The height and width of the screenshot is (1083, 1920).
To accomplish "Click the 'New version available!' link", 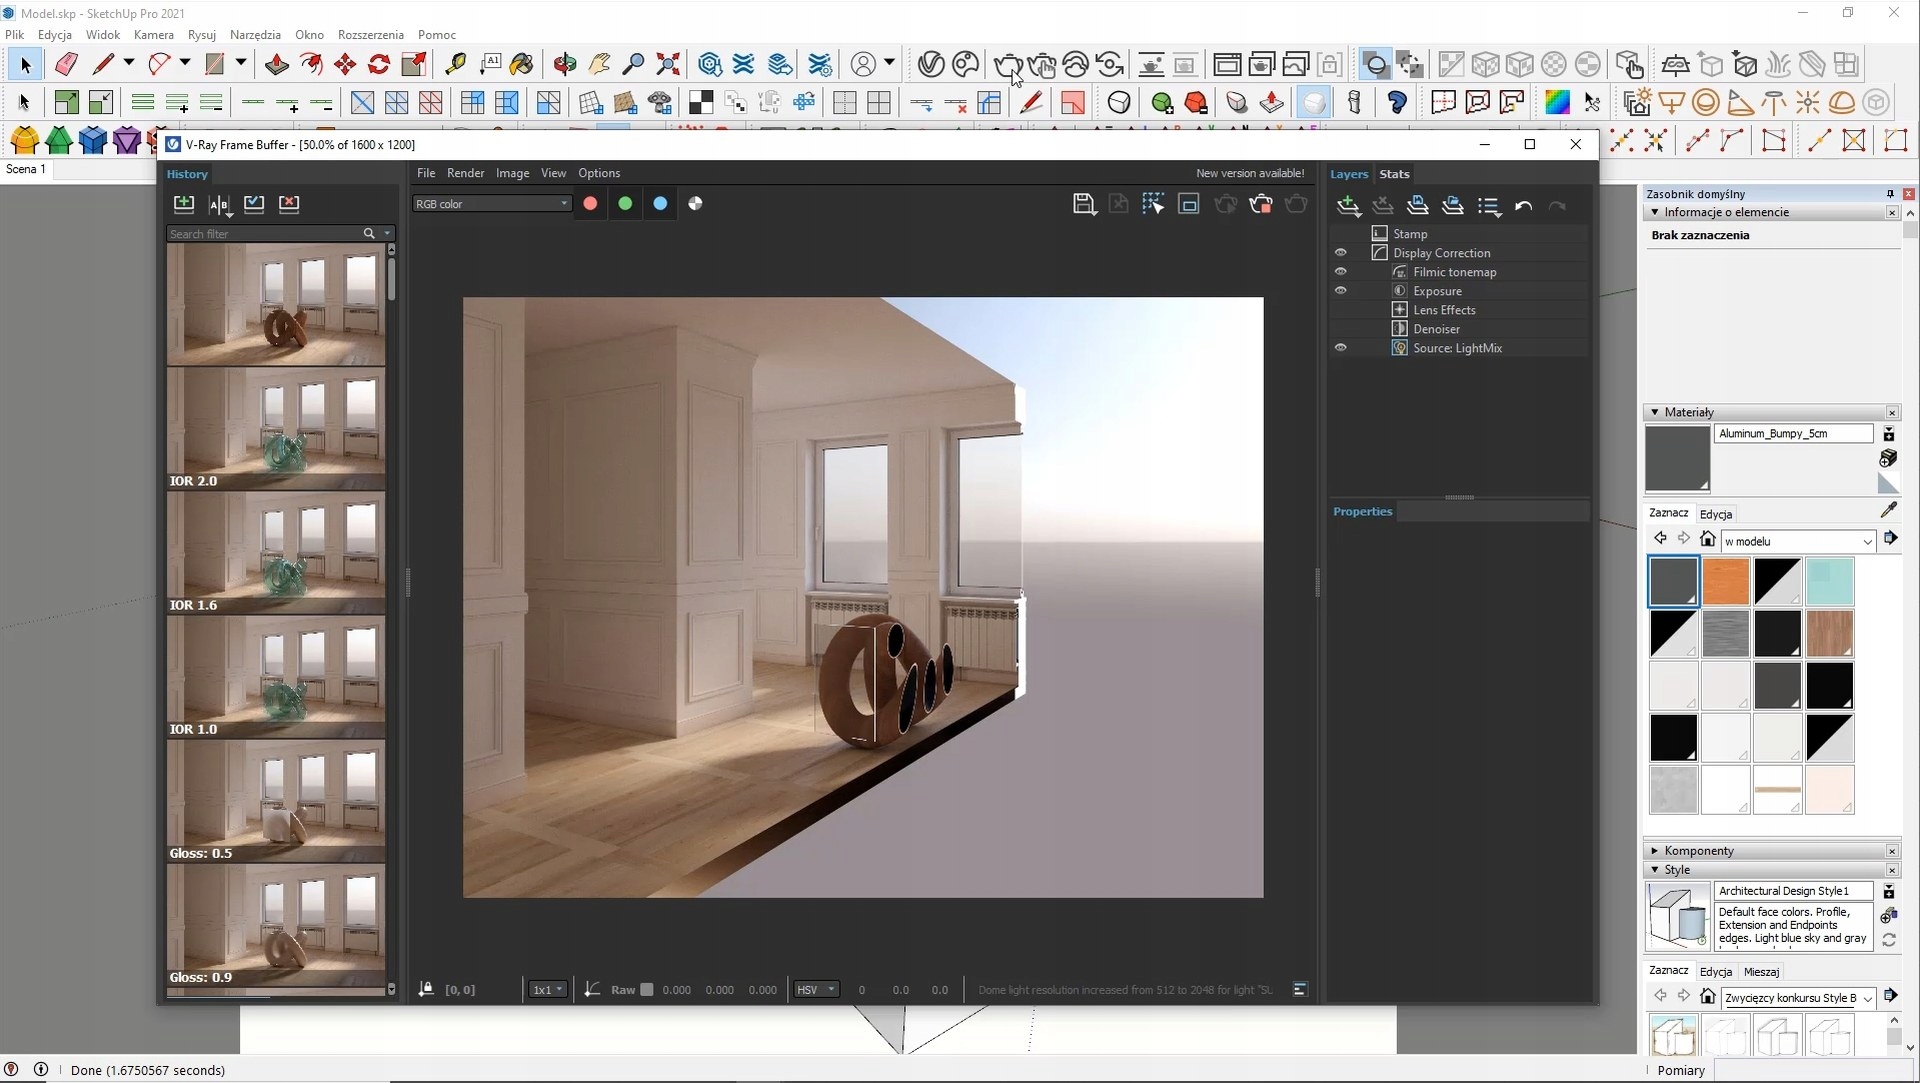I will point(1250,173).
